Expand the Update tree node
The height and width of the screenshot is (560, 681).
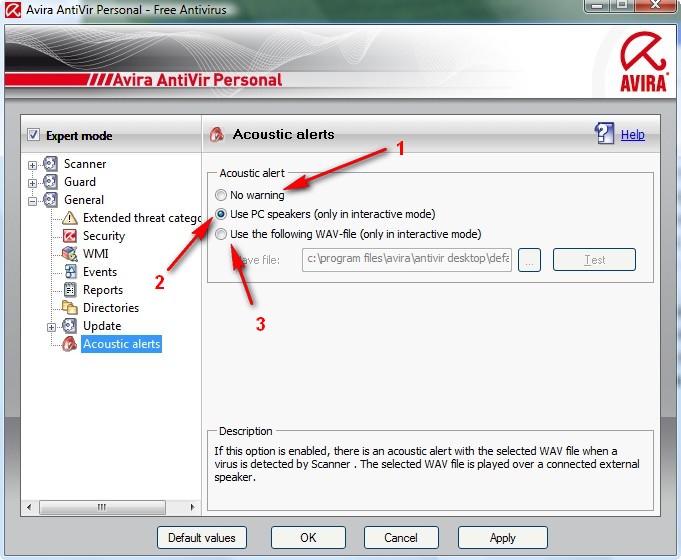51,327
